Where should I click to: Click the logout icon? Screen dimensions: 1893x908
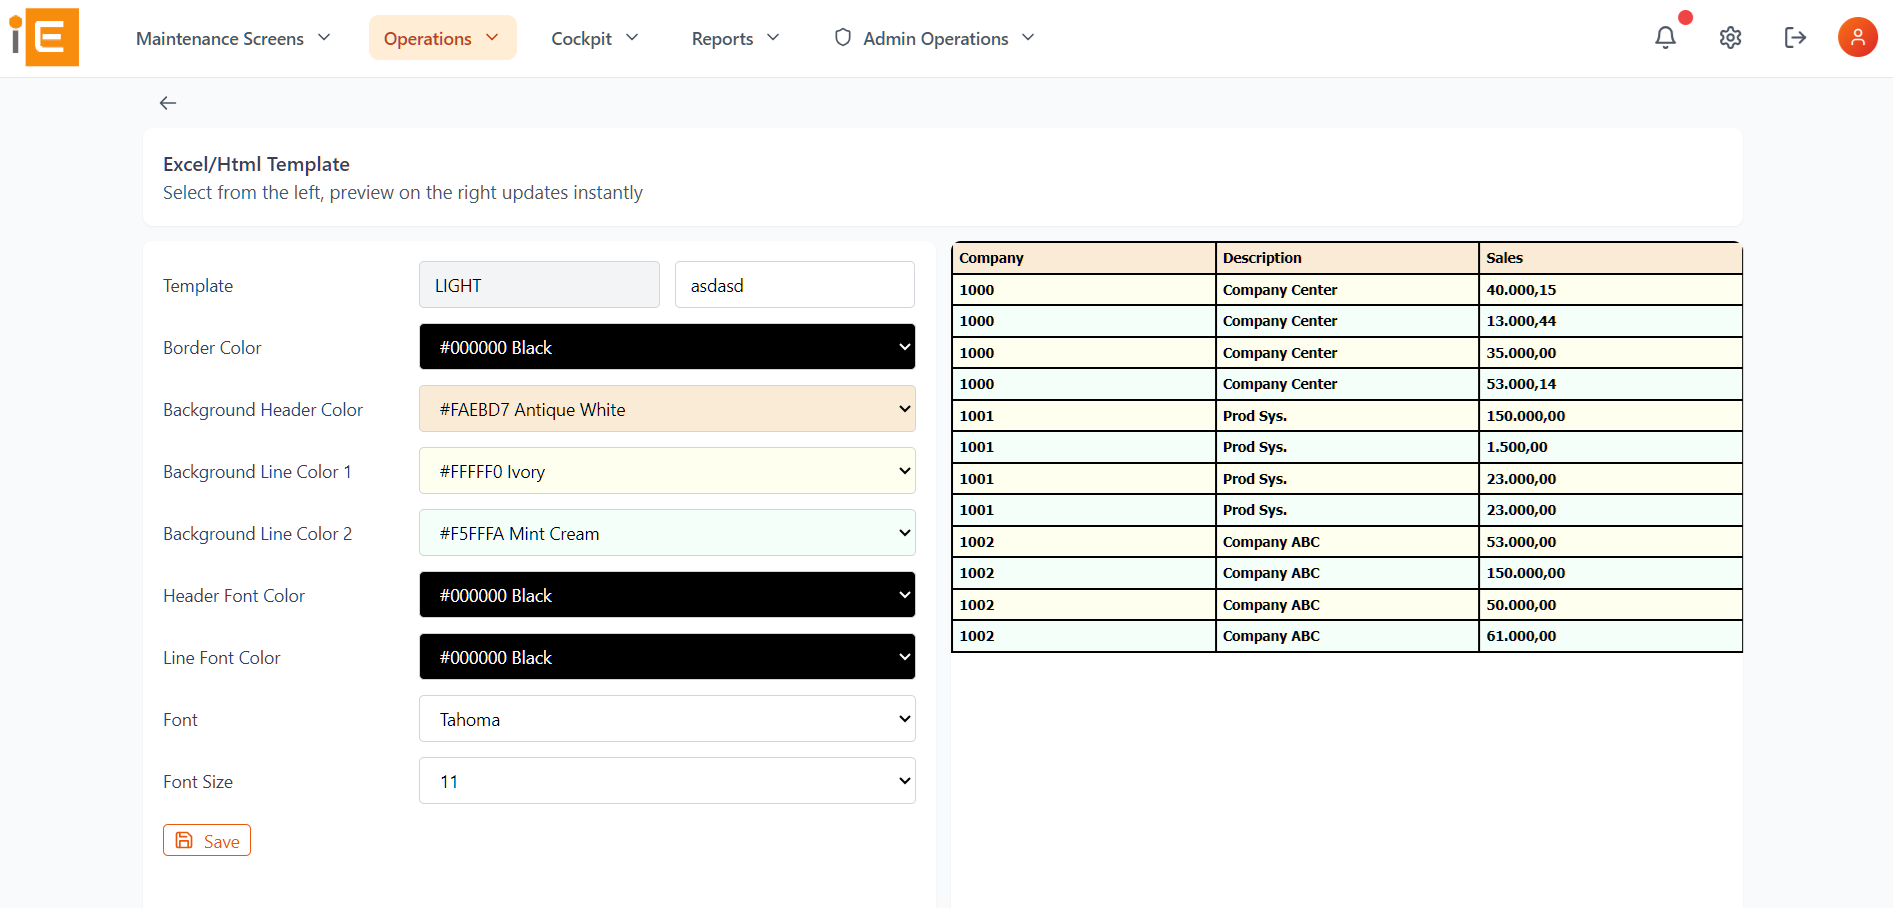tap(1795, 37)
